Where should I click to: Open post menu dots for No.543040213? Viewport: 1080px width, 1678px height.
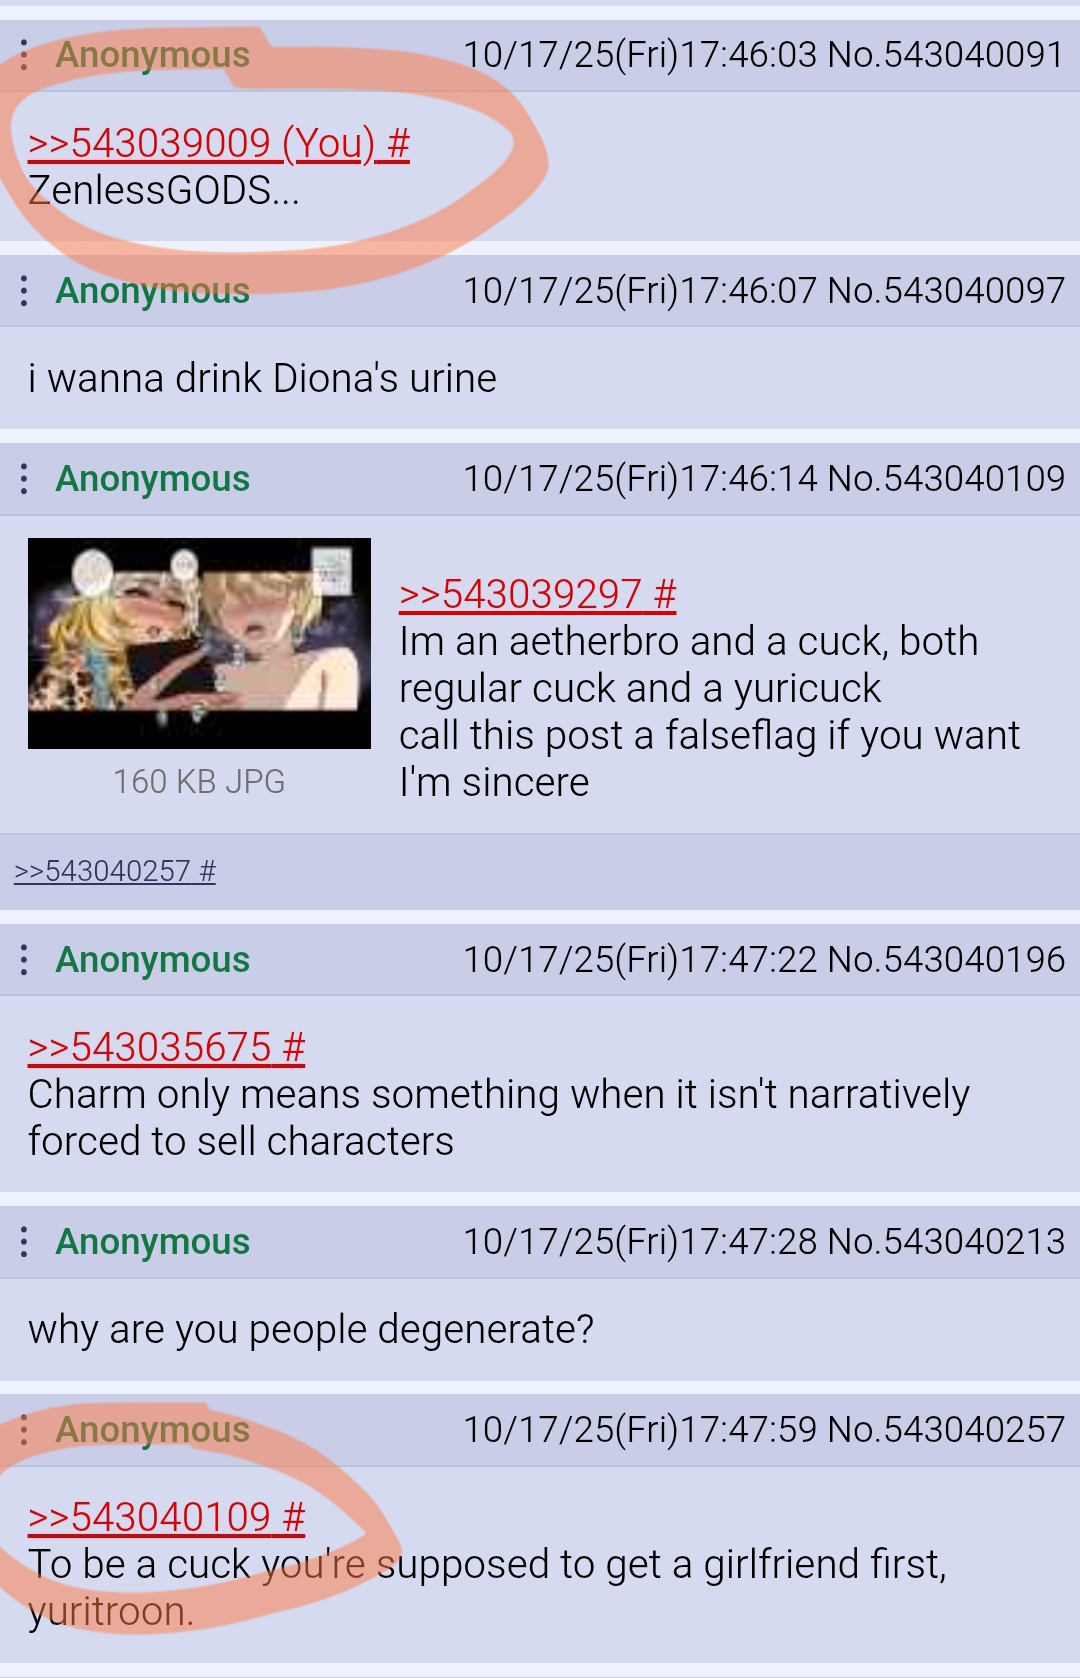coord(24,1242)
